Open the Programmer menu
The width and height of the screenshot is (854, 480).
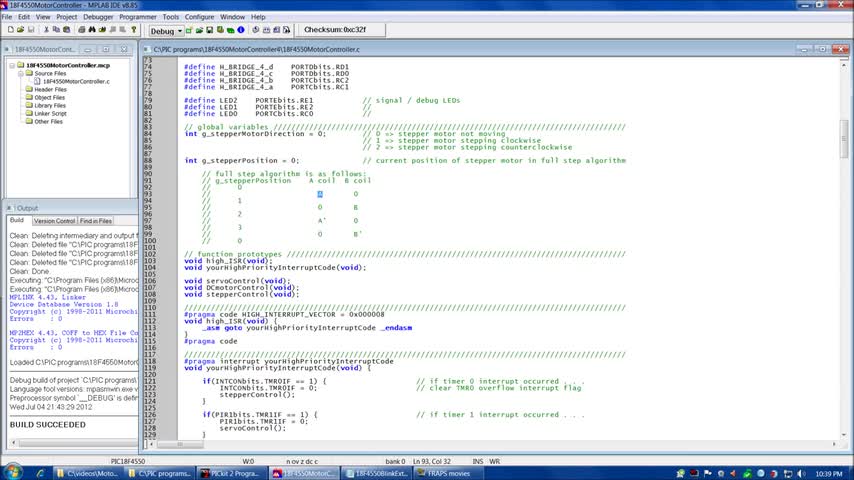[x=138, y=17]
